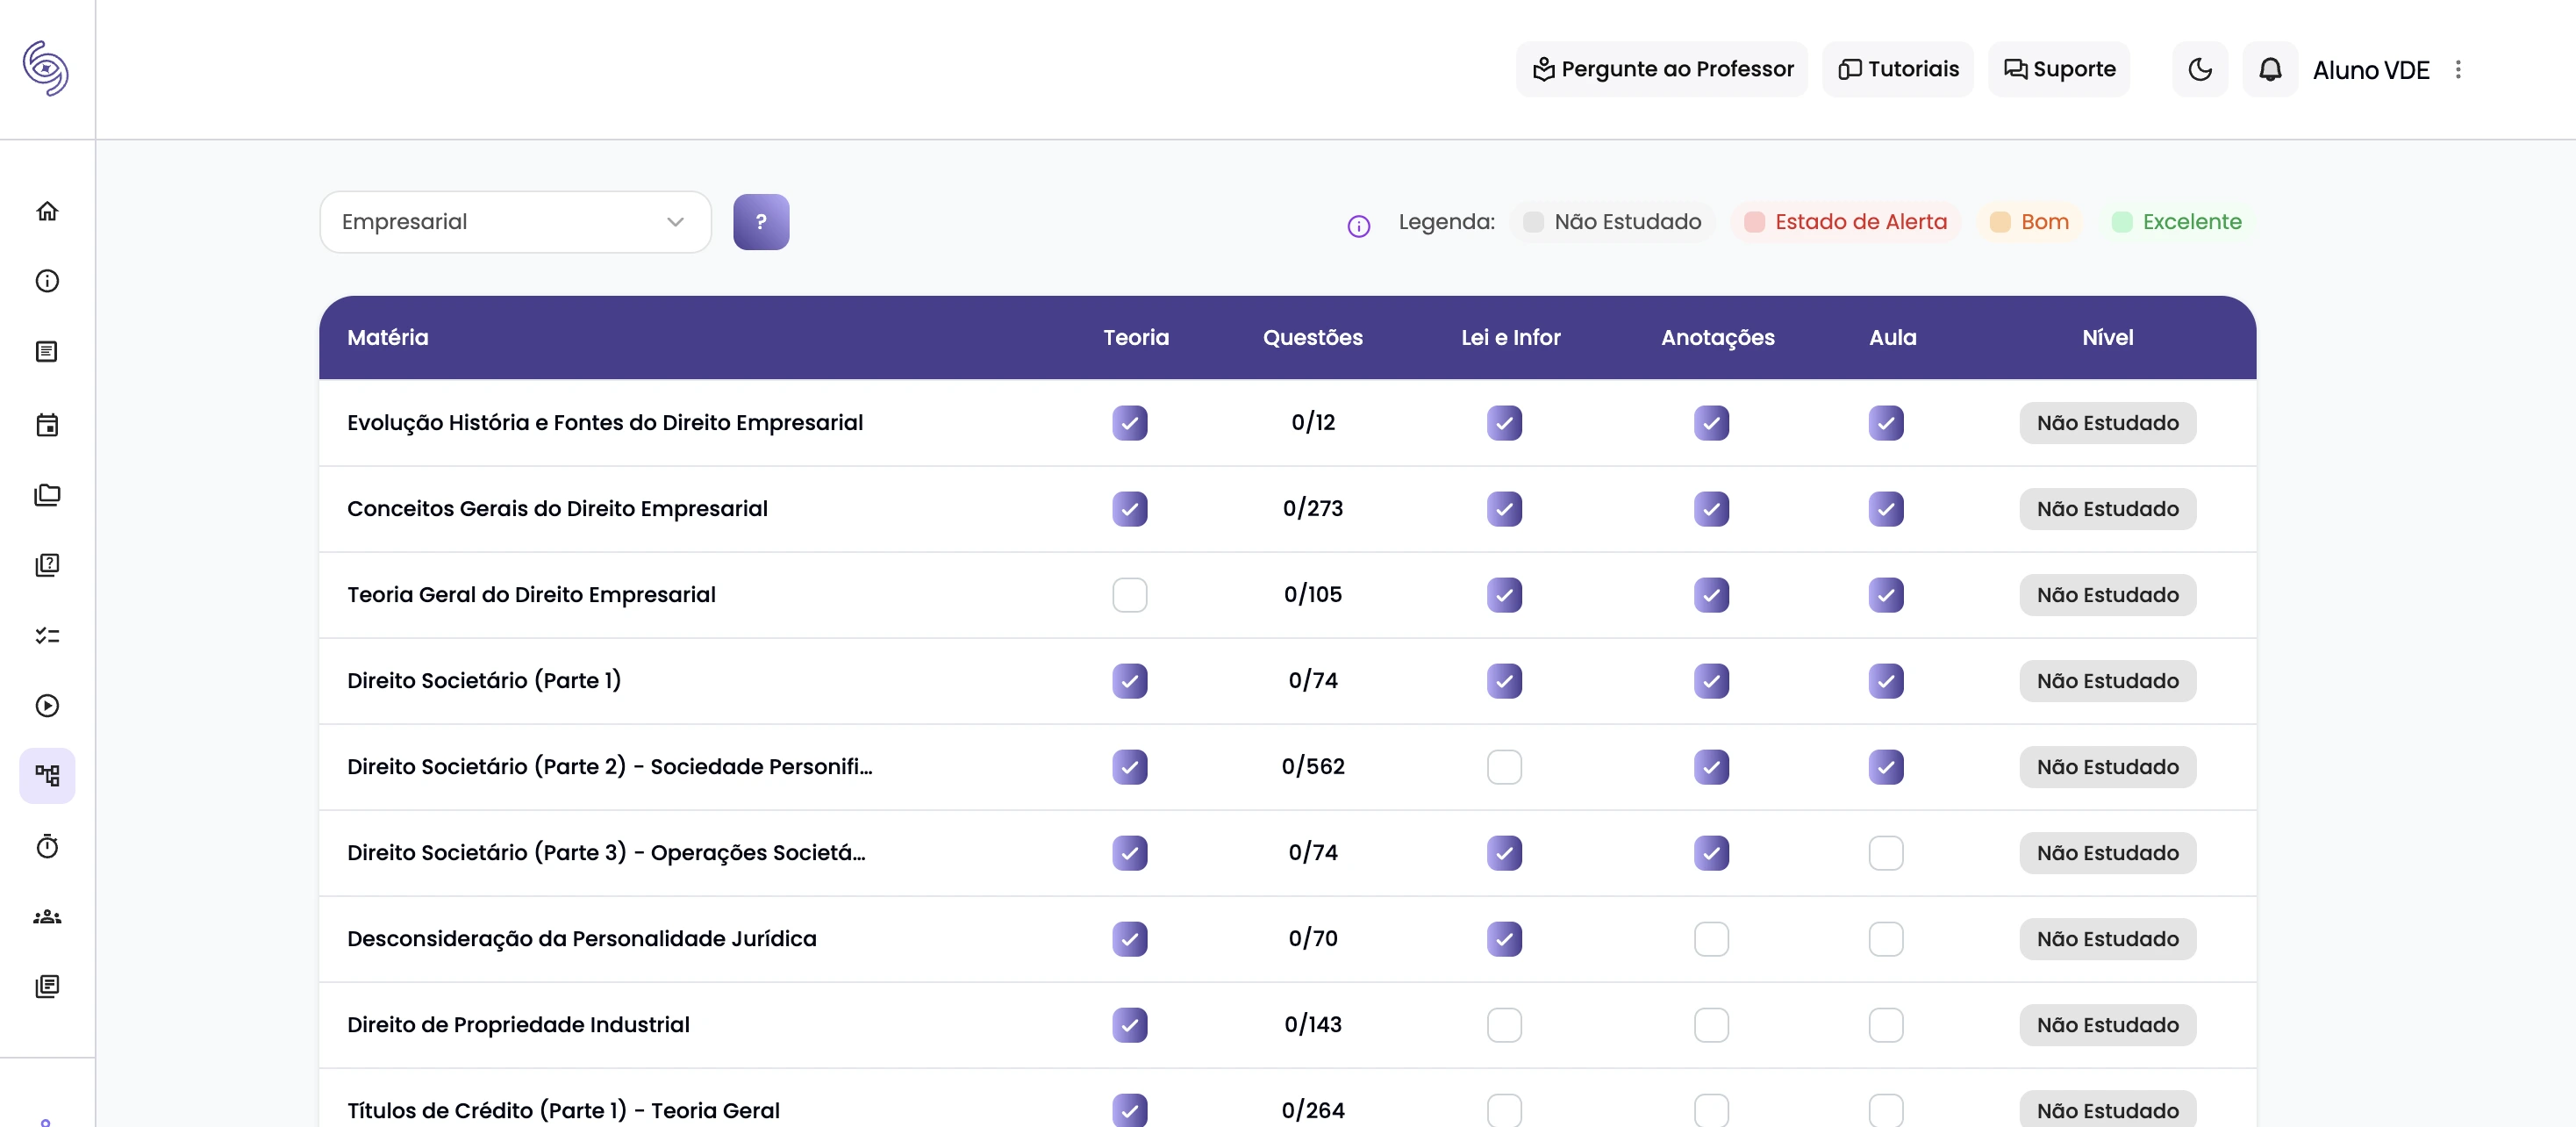Viewport: 2576px width, 1127px height.
Task: Open Tutoriais in top bar
Action: (1897, 69)
